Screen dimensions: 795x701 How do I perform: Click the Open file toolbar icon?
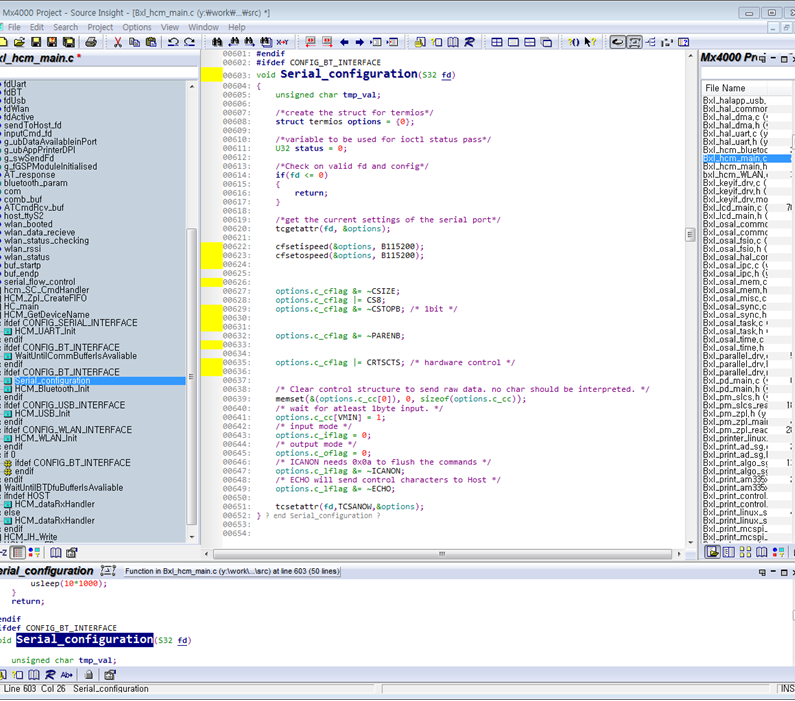[21, 43]
